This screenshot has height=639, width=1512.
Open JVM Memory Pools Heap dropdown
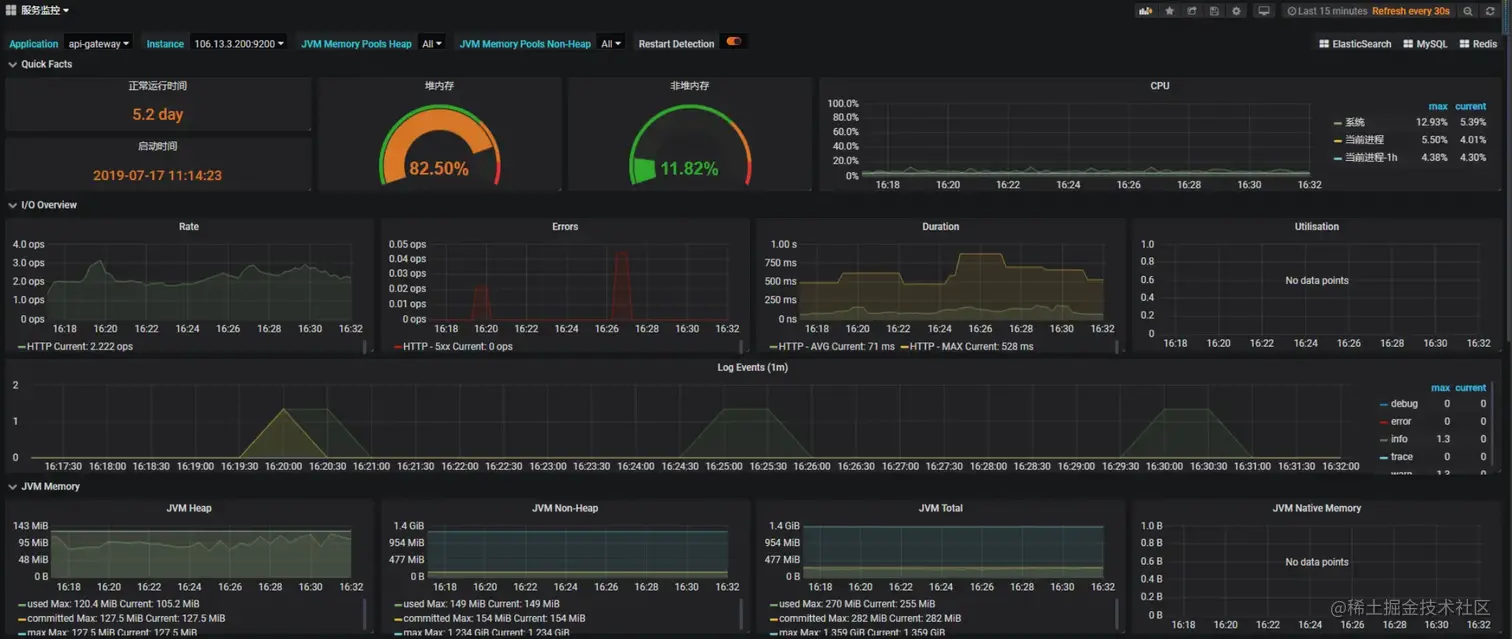[432, 44]
